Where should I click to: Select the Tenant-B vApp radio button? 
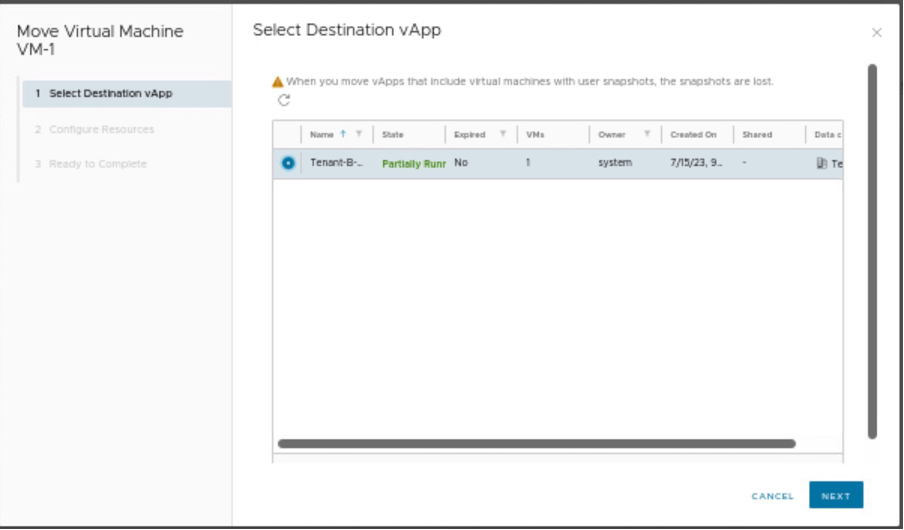click(288, 163)
